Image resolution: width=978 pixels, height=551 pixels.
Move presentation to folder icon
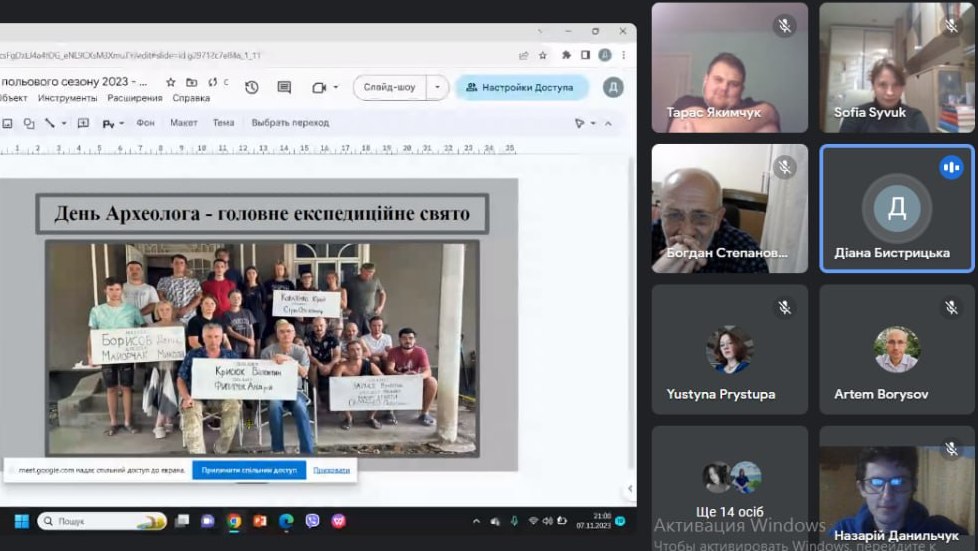click(x=191, y=82)
